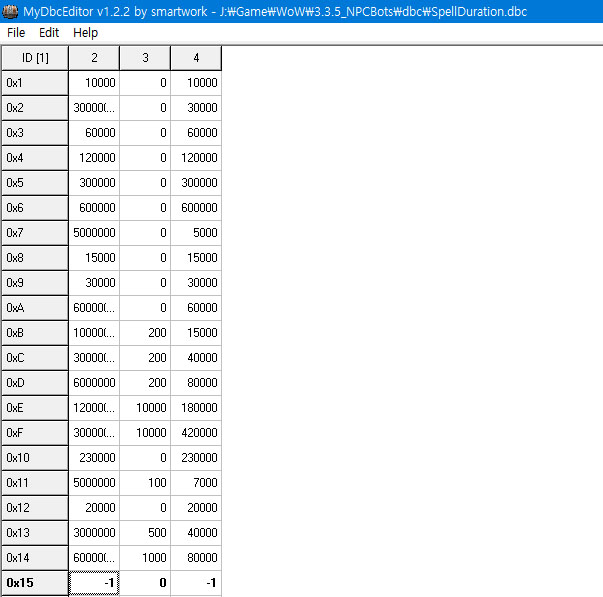Image resolution: width=603 pixels, height=597 pixels.
Task: Select row header 0x4
Action: coord(35,158)
